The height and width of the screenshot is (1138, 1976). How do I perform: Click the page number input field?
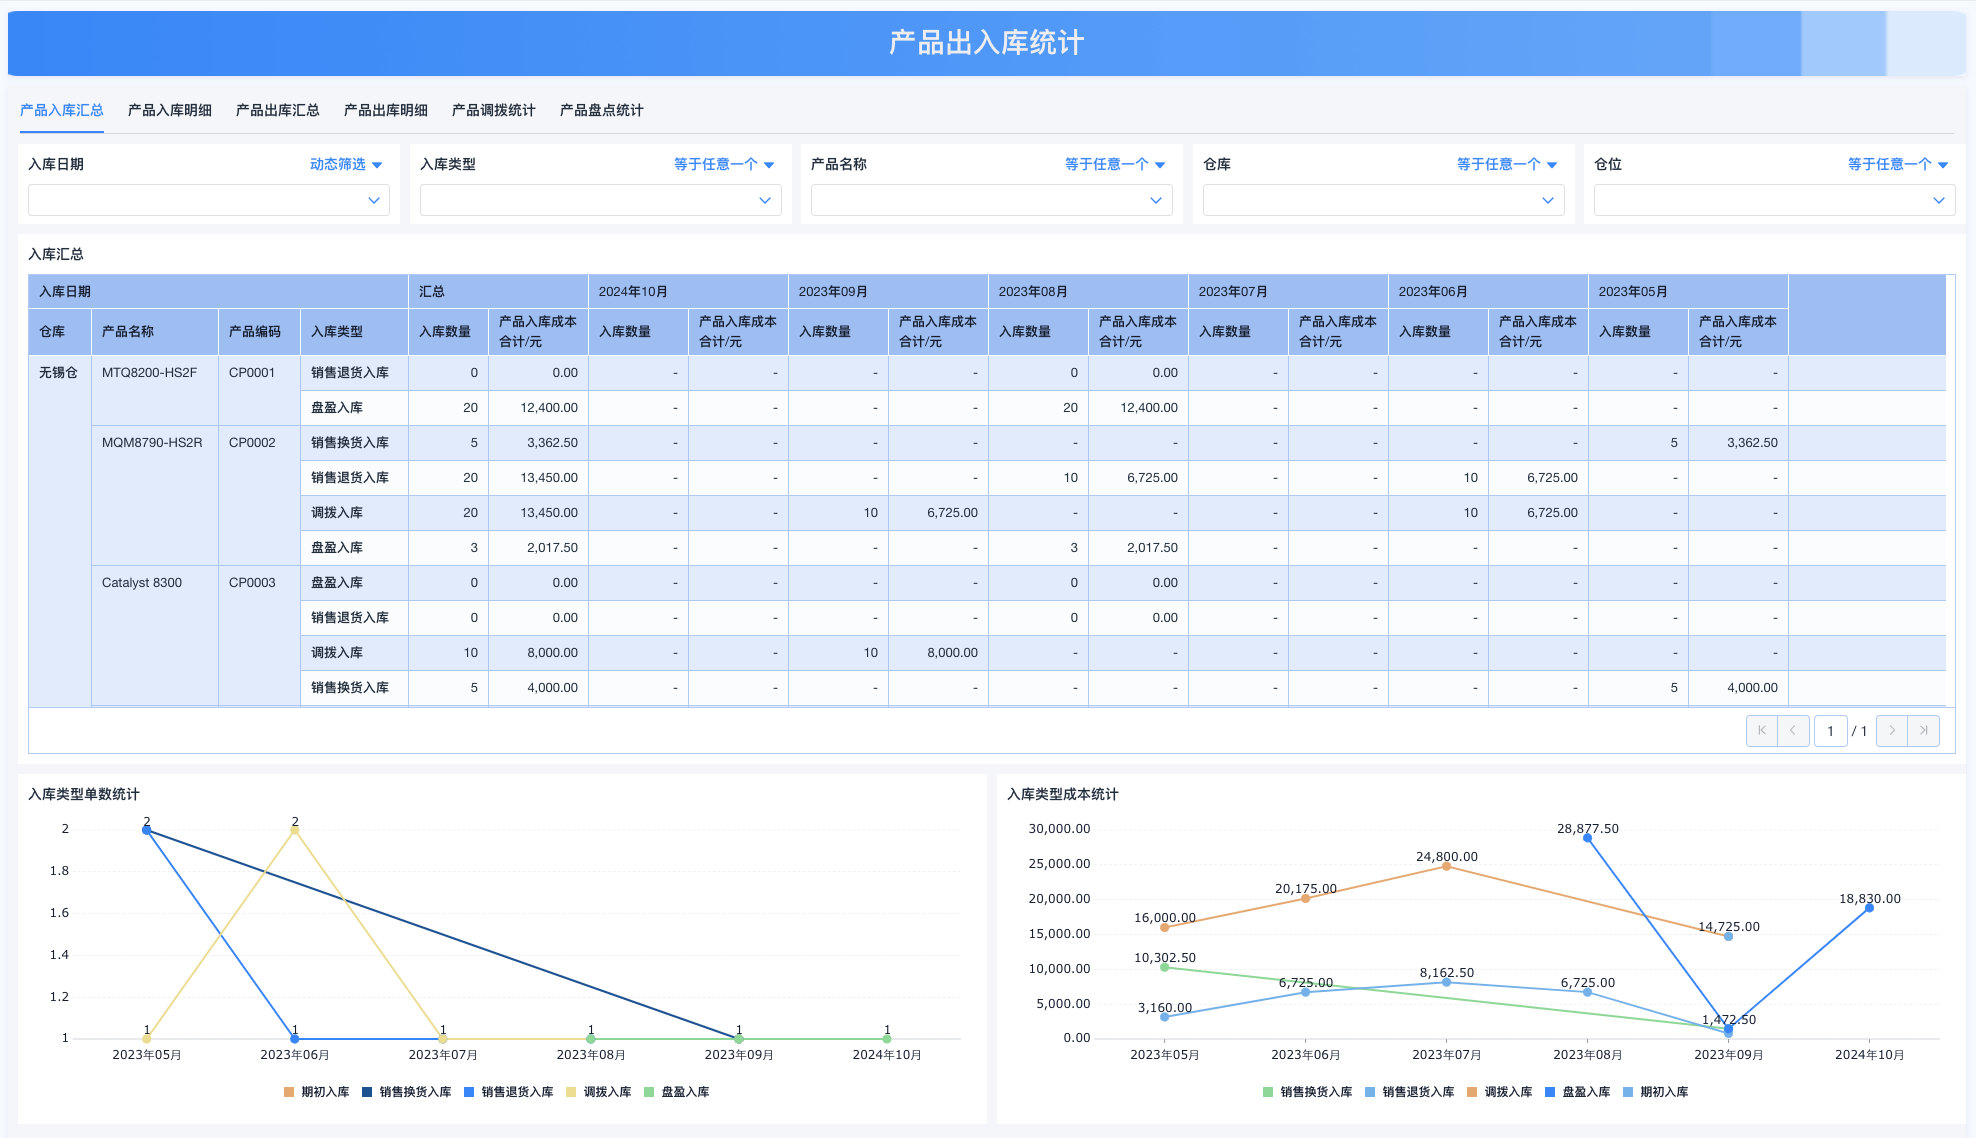click(1830, 731)
